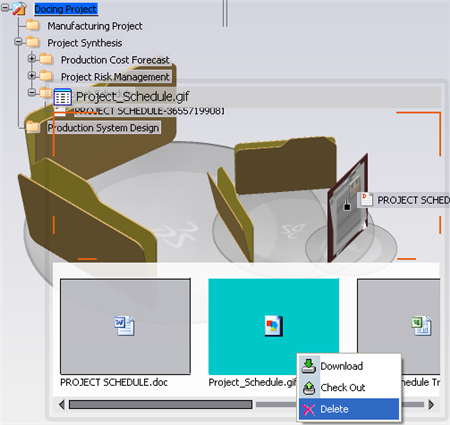The width and height of the screenshot is (450, 425).
Task: Click the Production System Design folder icon
Action: click(x=33, y=127)
